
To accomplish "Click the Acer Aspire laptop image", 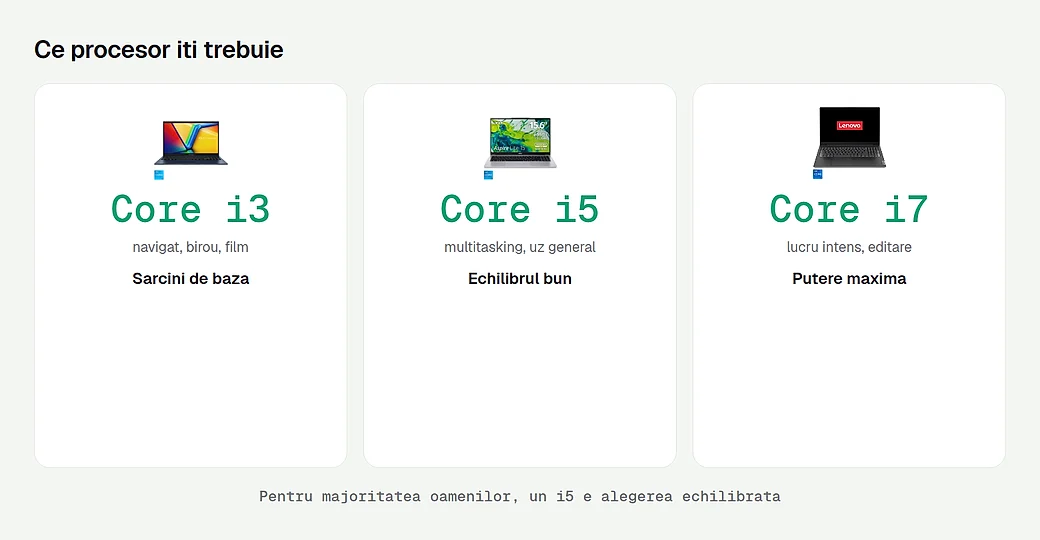I will tap(520, 143).
